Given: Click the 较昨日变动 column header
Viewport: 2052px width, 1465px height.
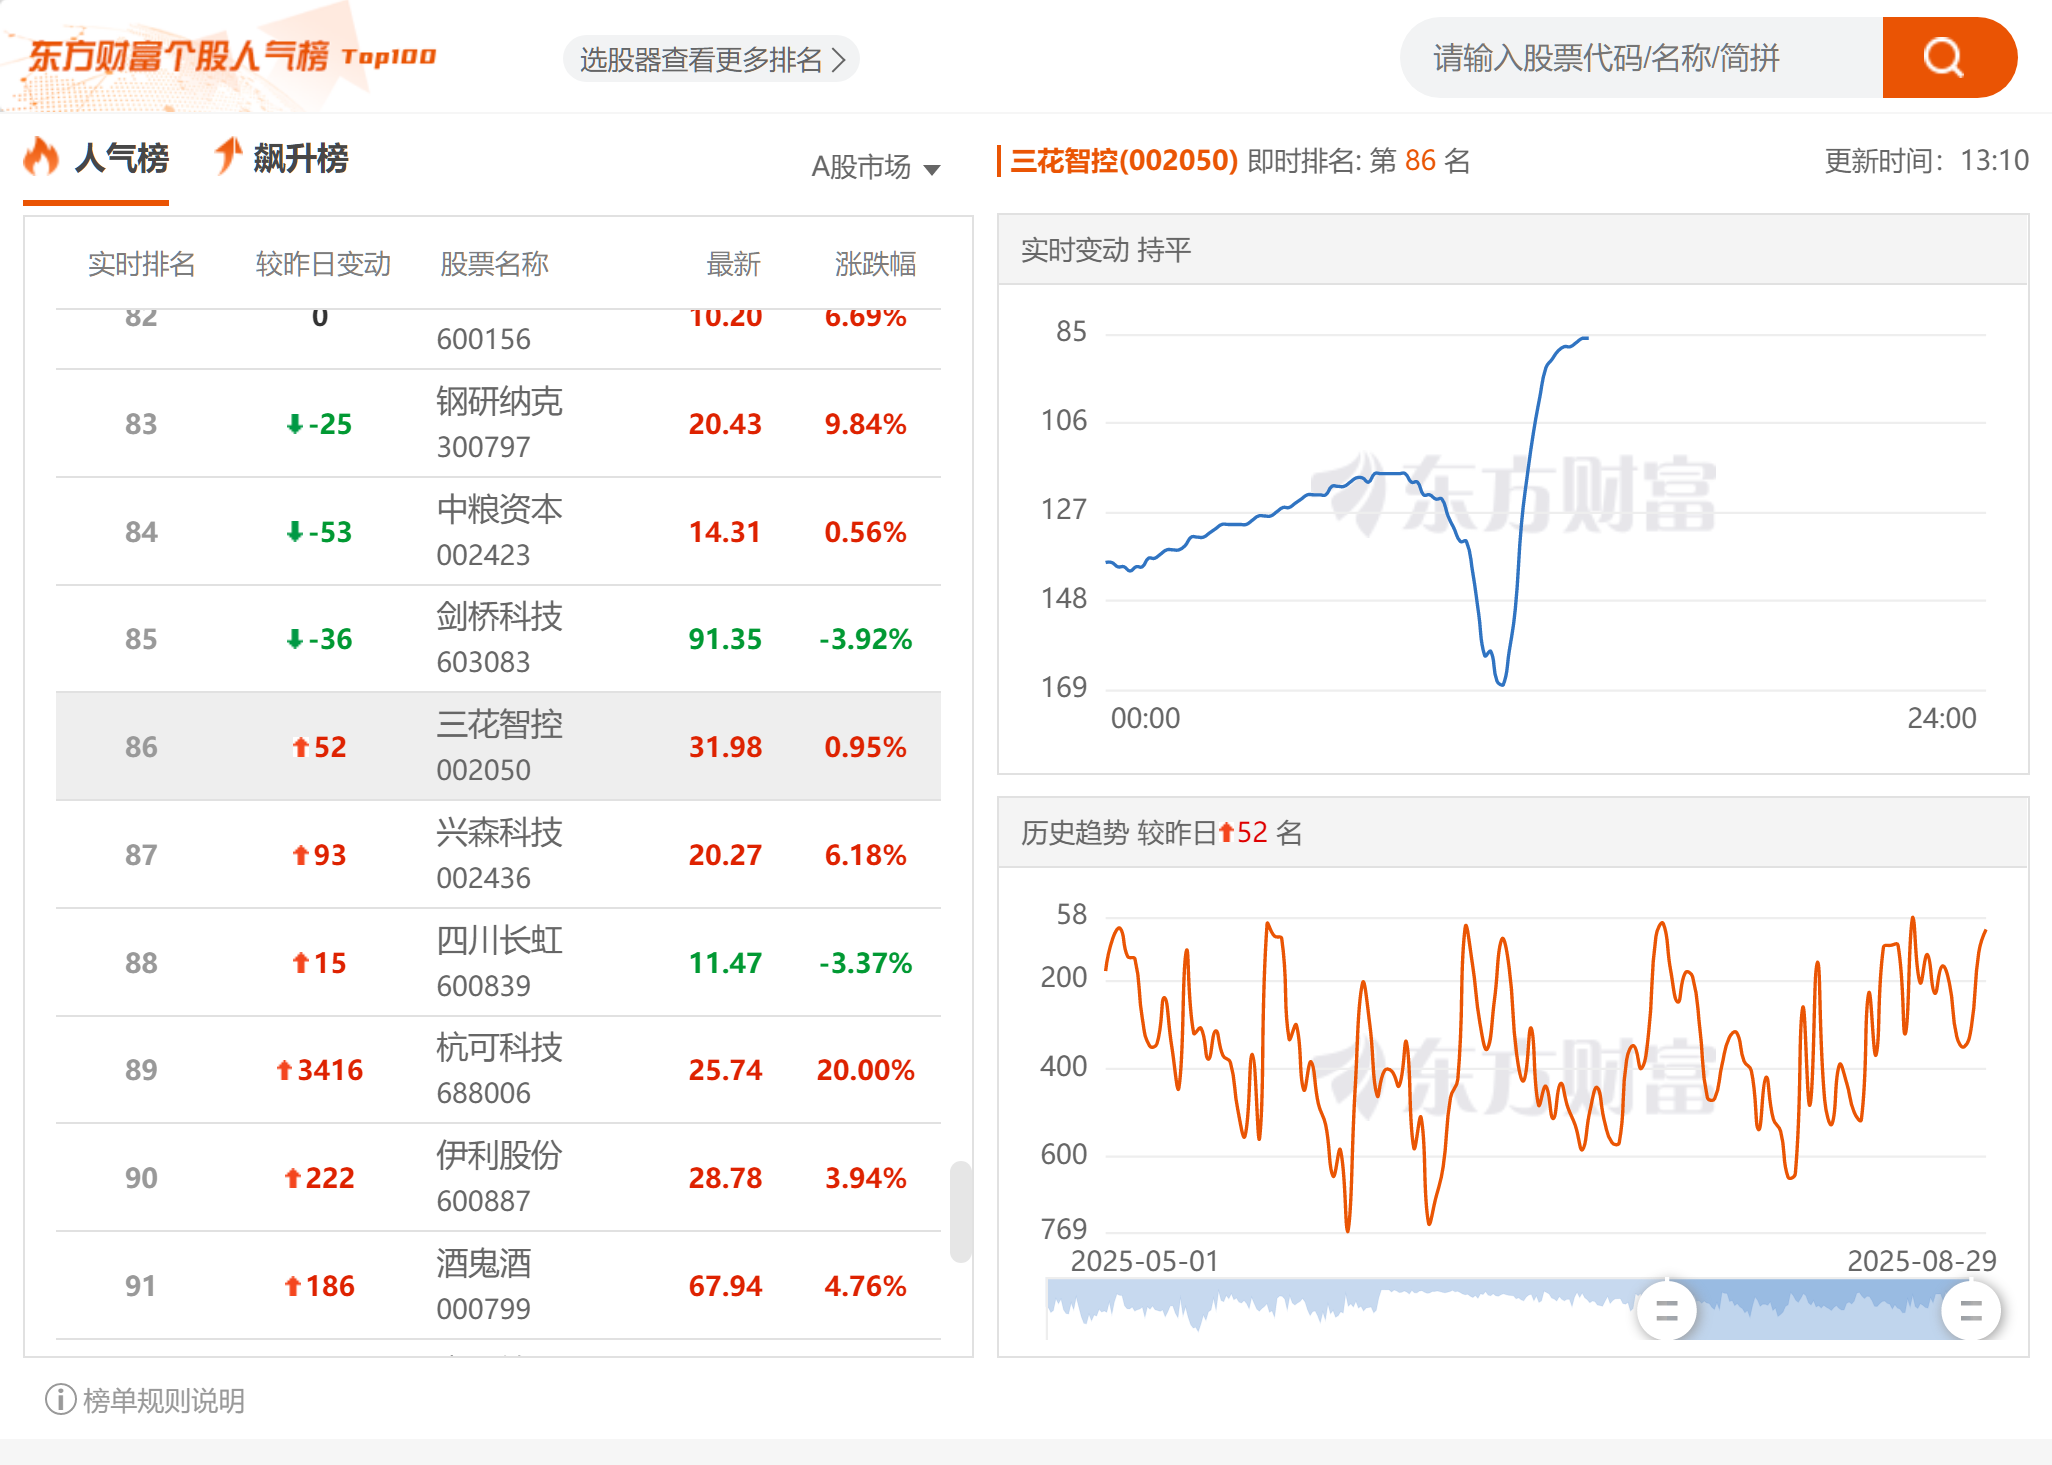Looking at the screenshot, I should pos(323,264).
